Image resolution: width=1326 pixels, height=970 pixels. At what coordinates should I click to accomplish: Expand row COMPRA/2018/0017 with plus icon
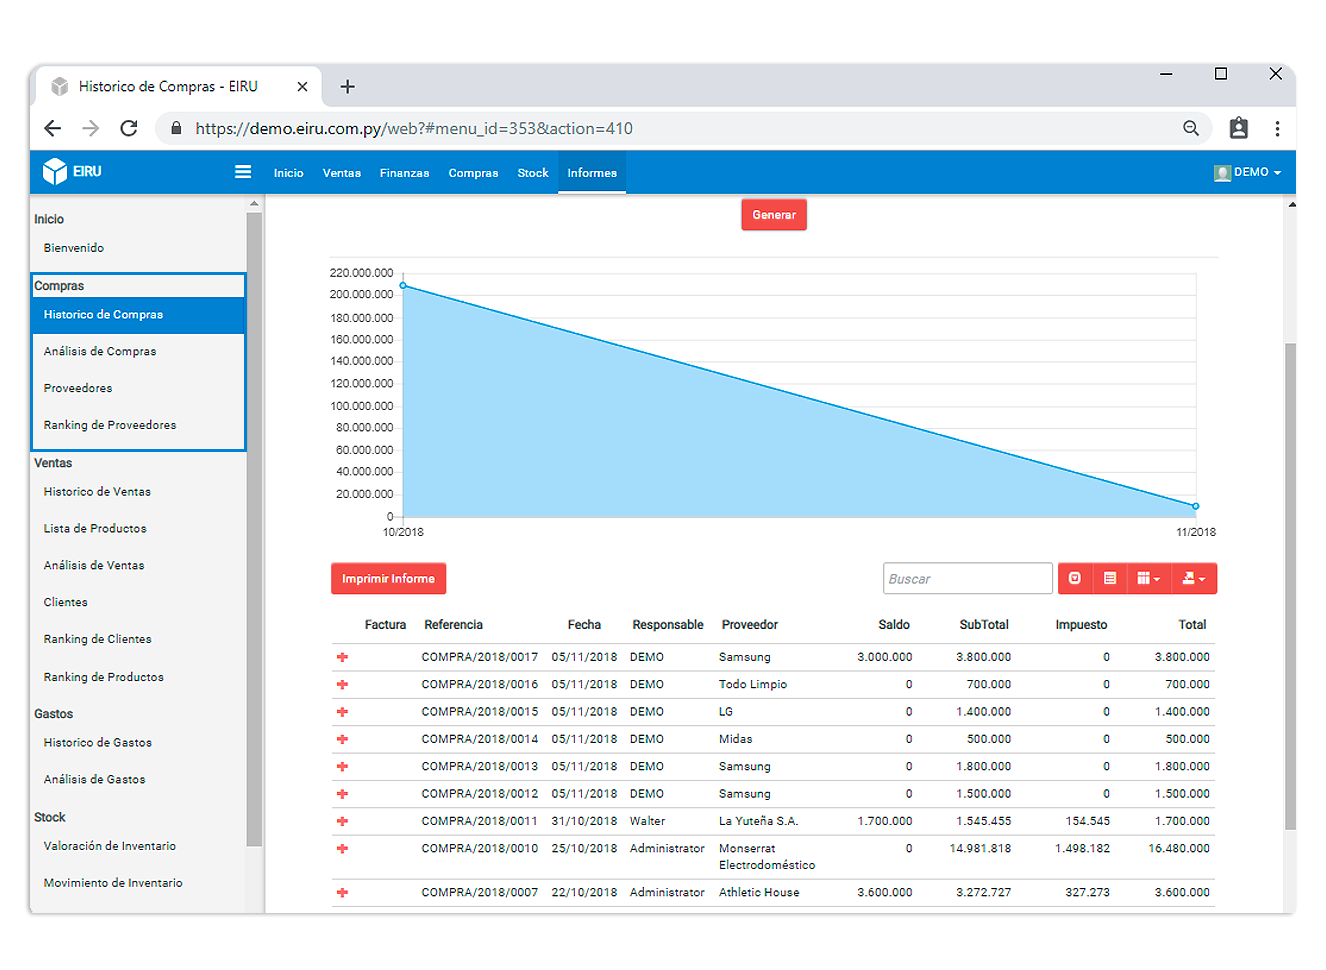coord(342,657)
